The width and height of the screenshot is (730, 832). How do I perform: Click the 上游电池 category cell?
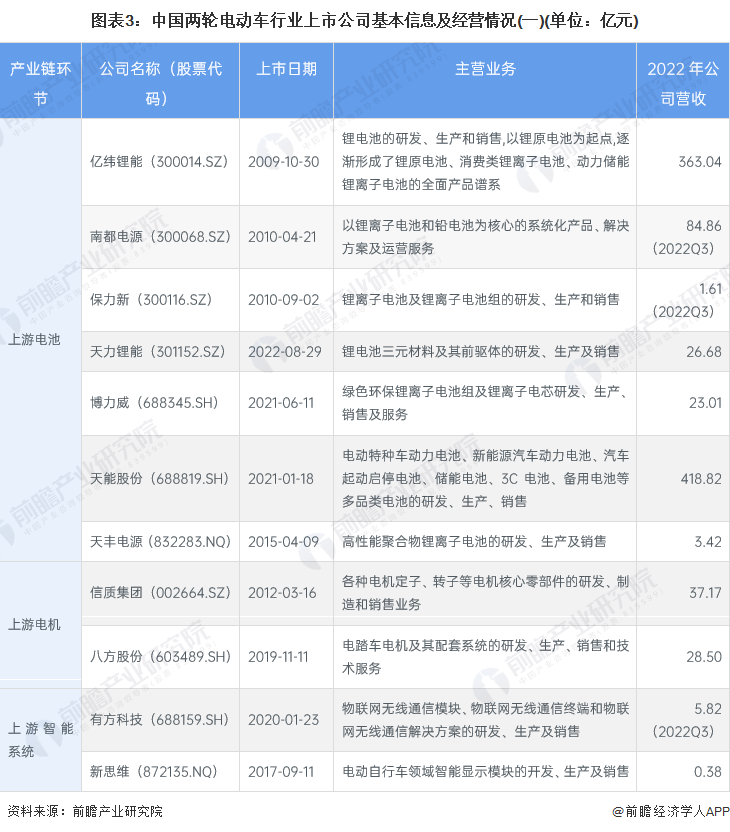click(35, 339)
